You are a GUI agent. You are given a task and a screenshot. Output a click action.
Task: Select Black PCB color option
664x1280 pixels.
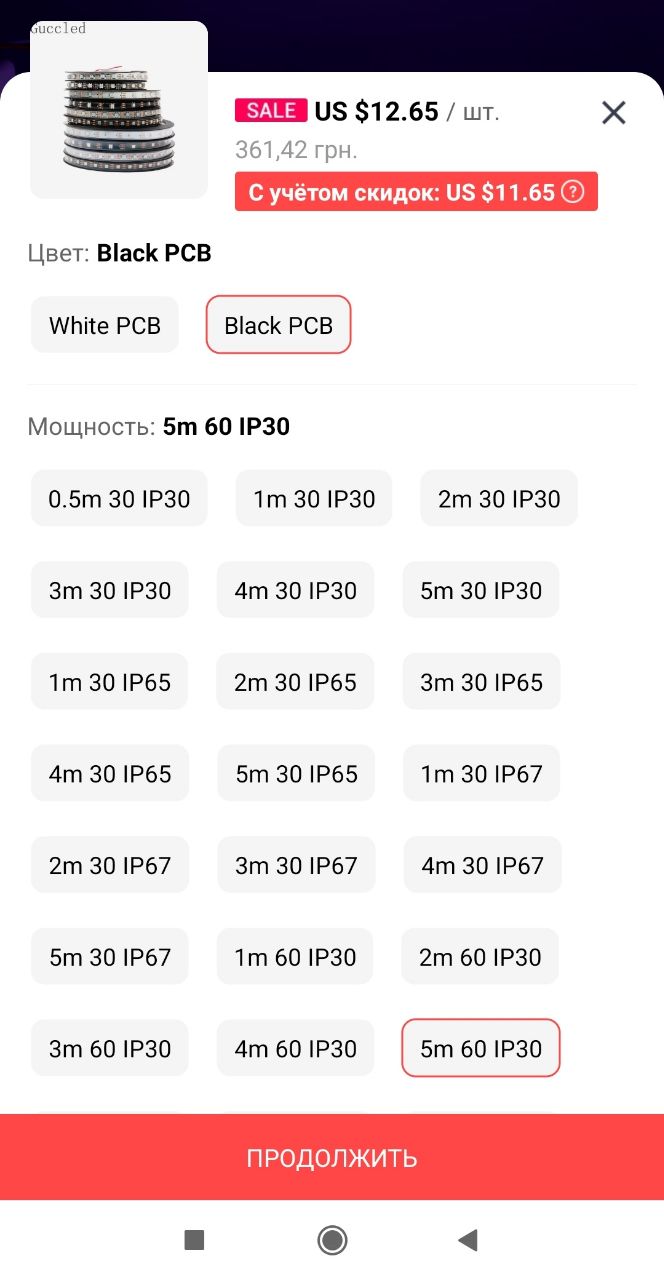pos(278,325)
